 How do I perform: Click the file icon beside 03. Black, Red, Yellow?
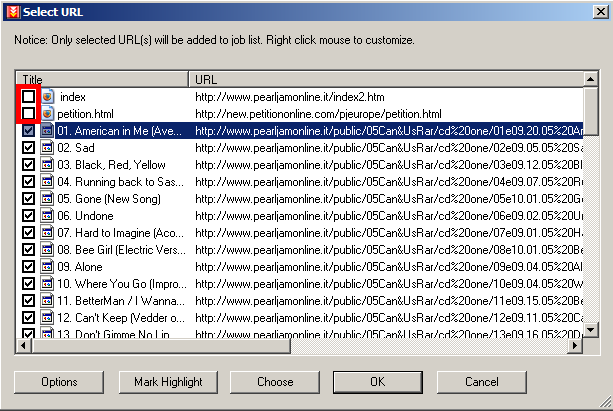[x=46, y=165]
